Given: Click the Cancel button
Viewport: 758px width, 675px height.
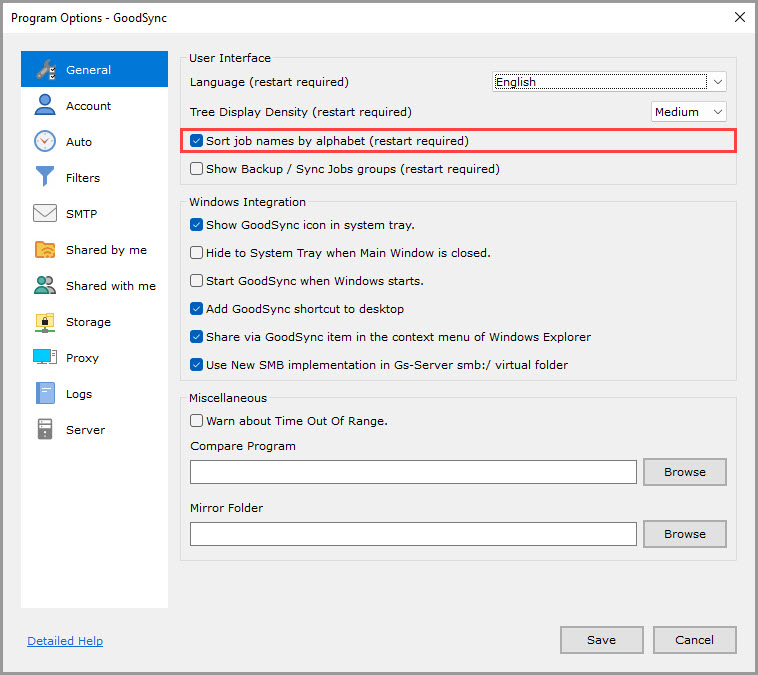Looking at the screenshot, I should (694, 640).
